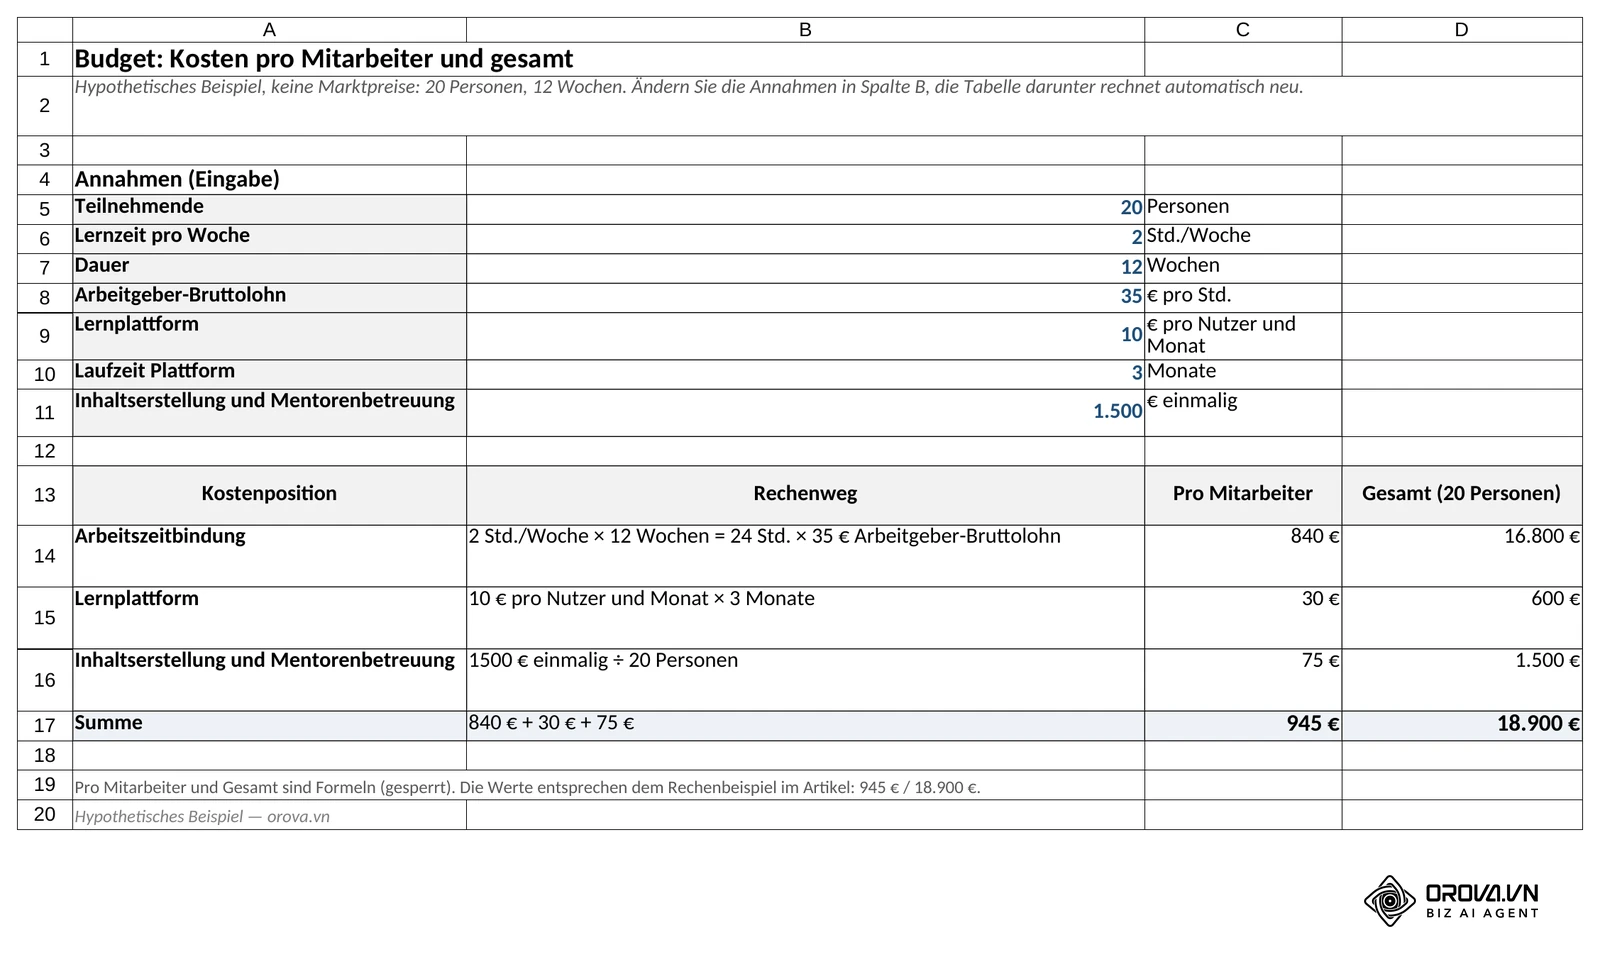
Task: Click the 'Kostenposition' table header
Action: coord(269,495)
